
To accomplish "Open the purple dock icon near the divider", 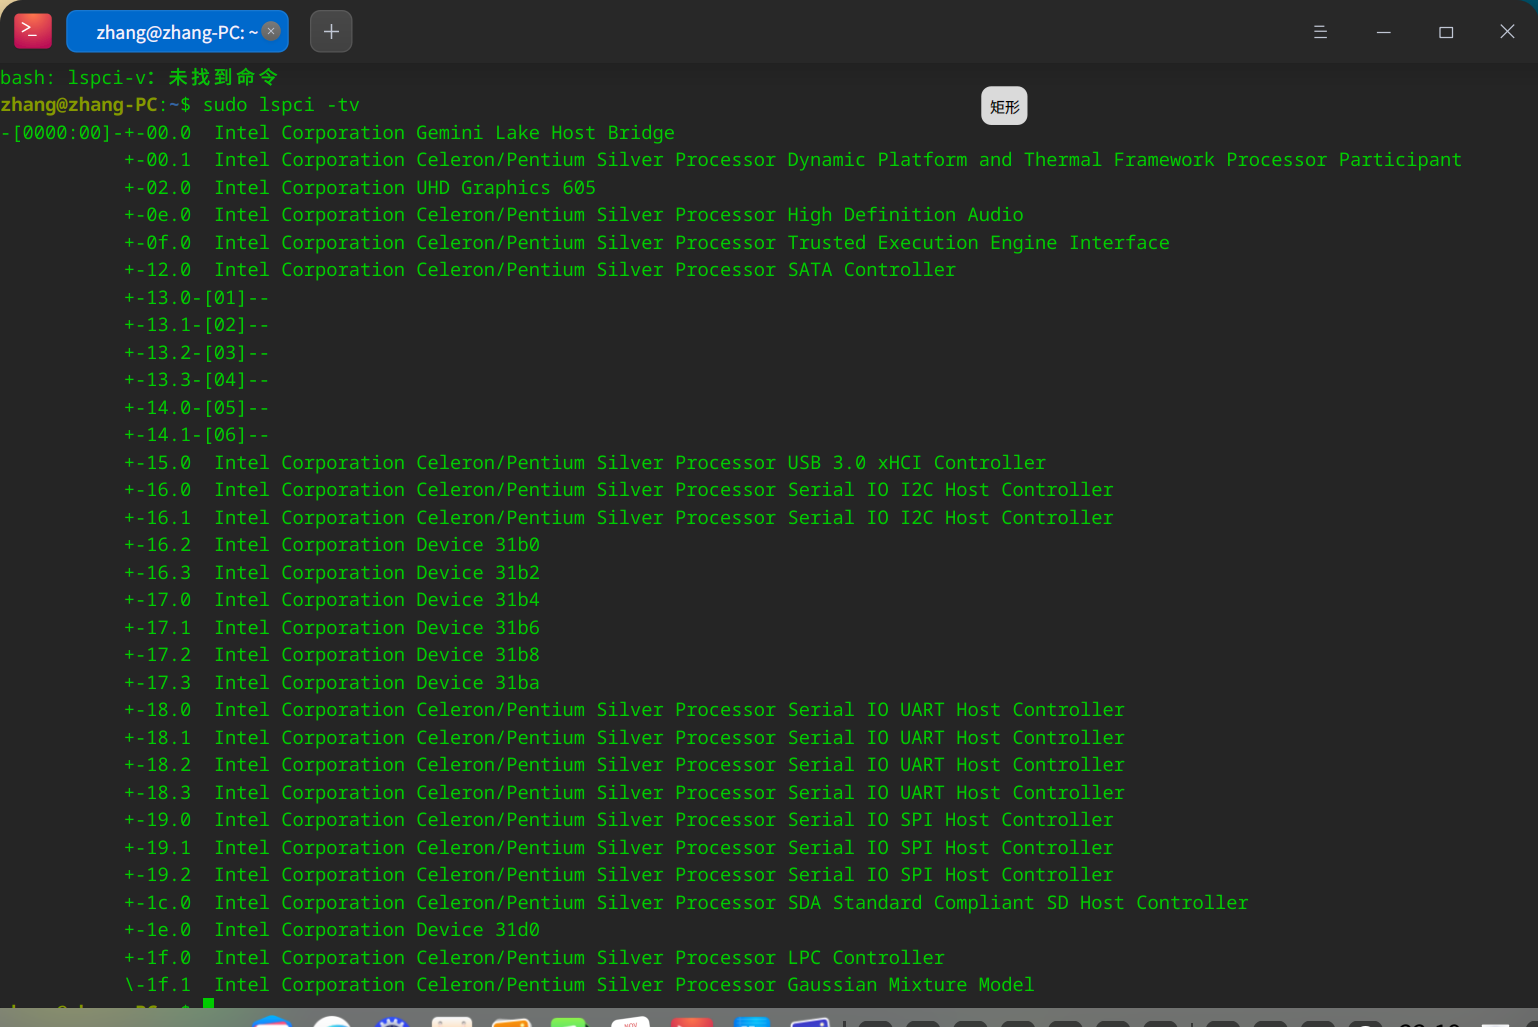I will [810, 1020].
